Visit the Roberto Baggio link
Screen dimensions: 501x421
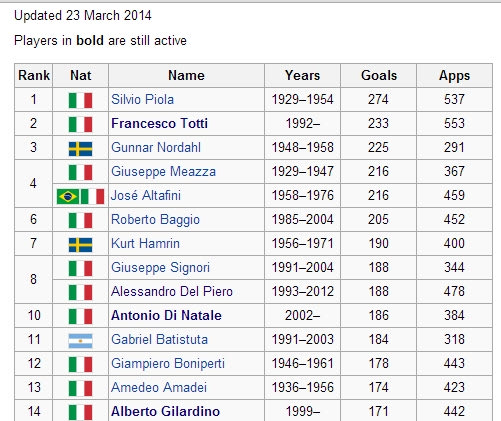[155, 220]
